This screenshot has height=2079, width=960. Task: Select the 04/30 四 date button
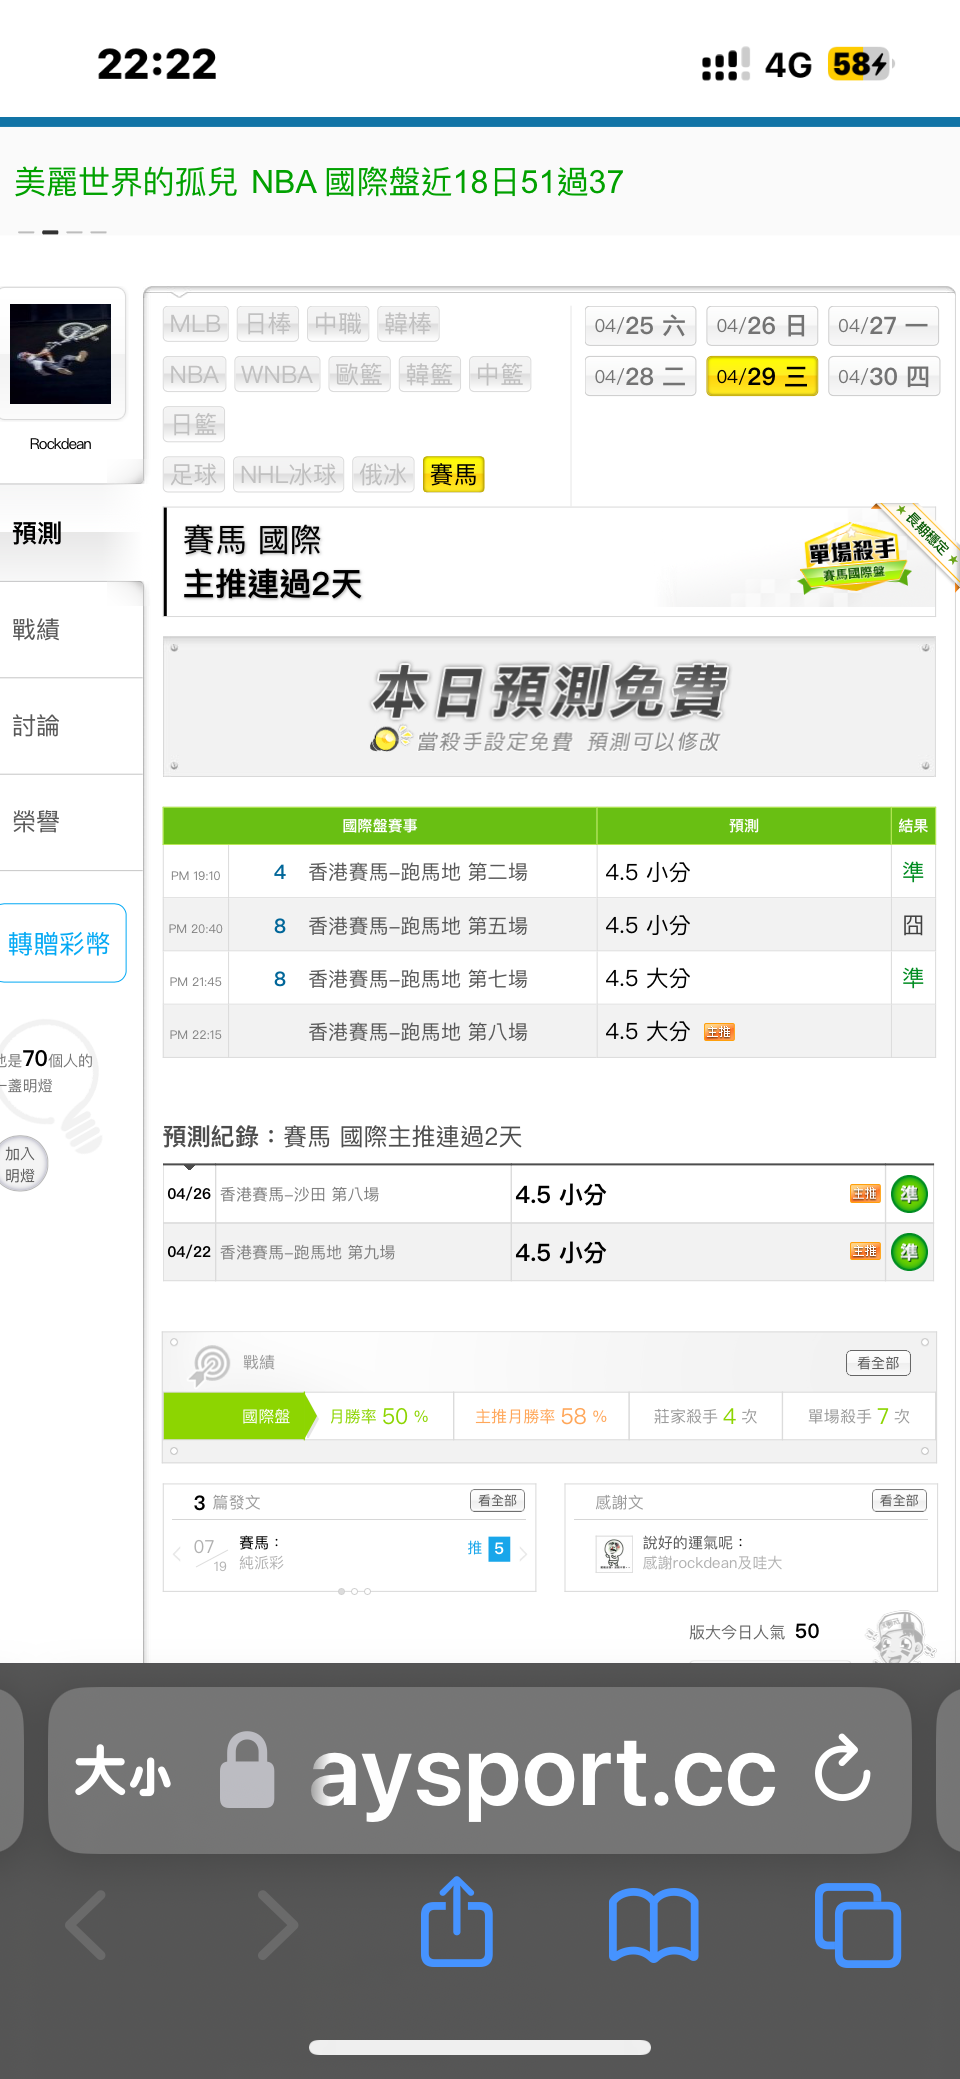click(x=883, y=377)
